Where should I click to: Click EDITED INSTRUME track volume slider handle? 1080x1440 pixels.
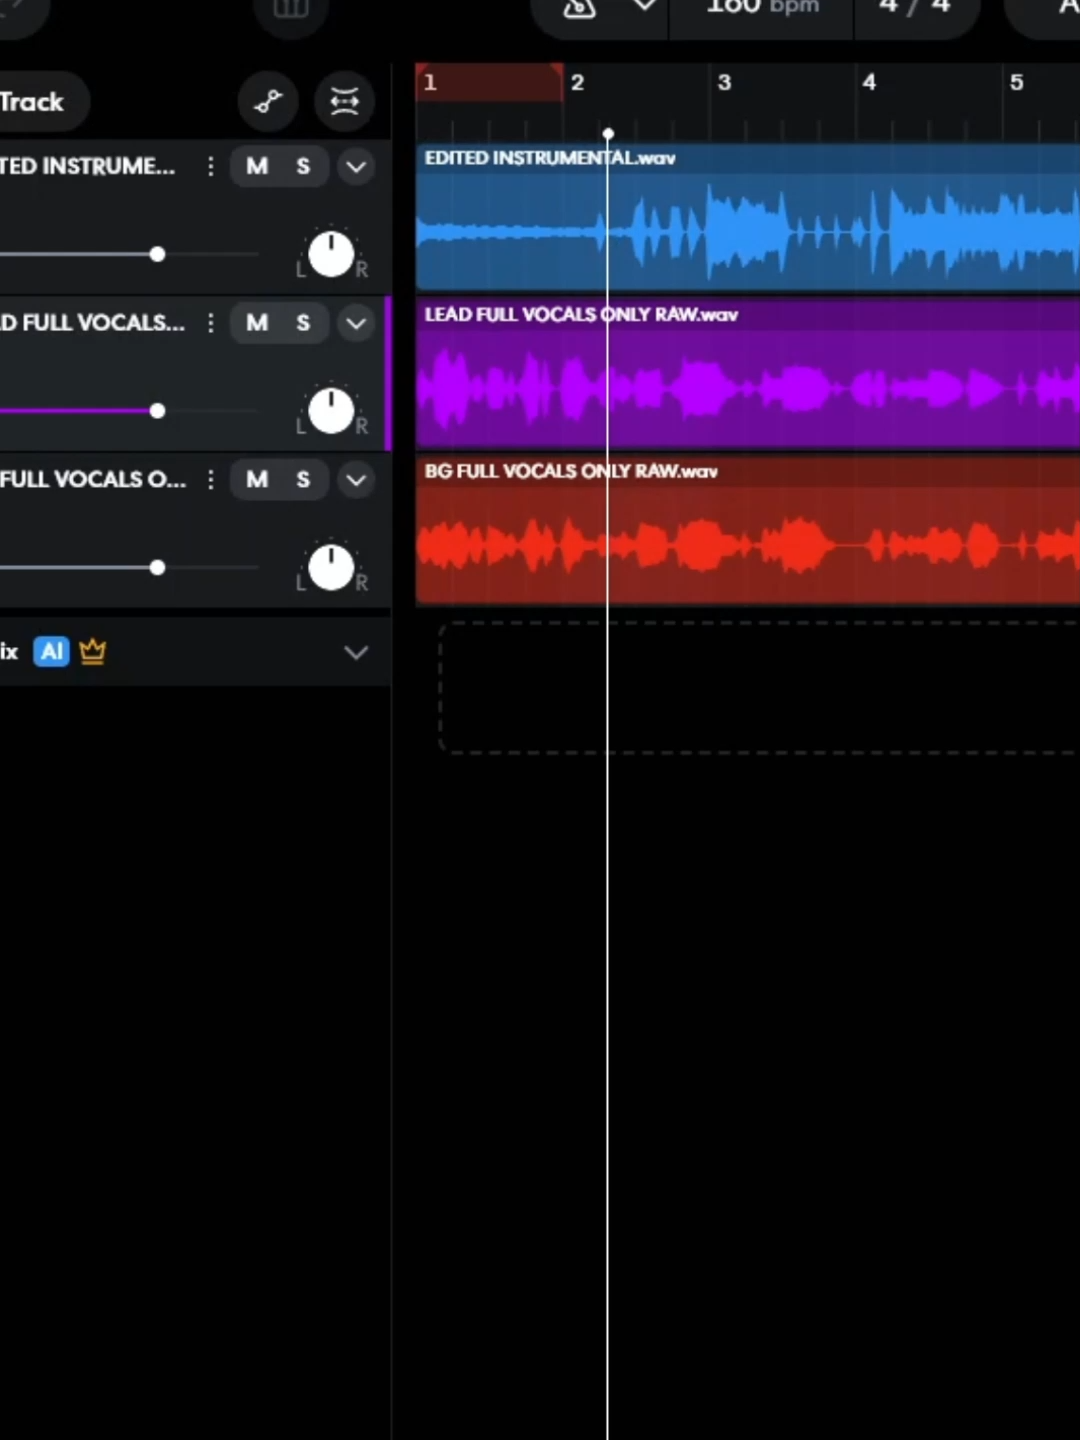[x=157, y=254]
